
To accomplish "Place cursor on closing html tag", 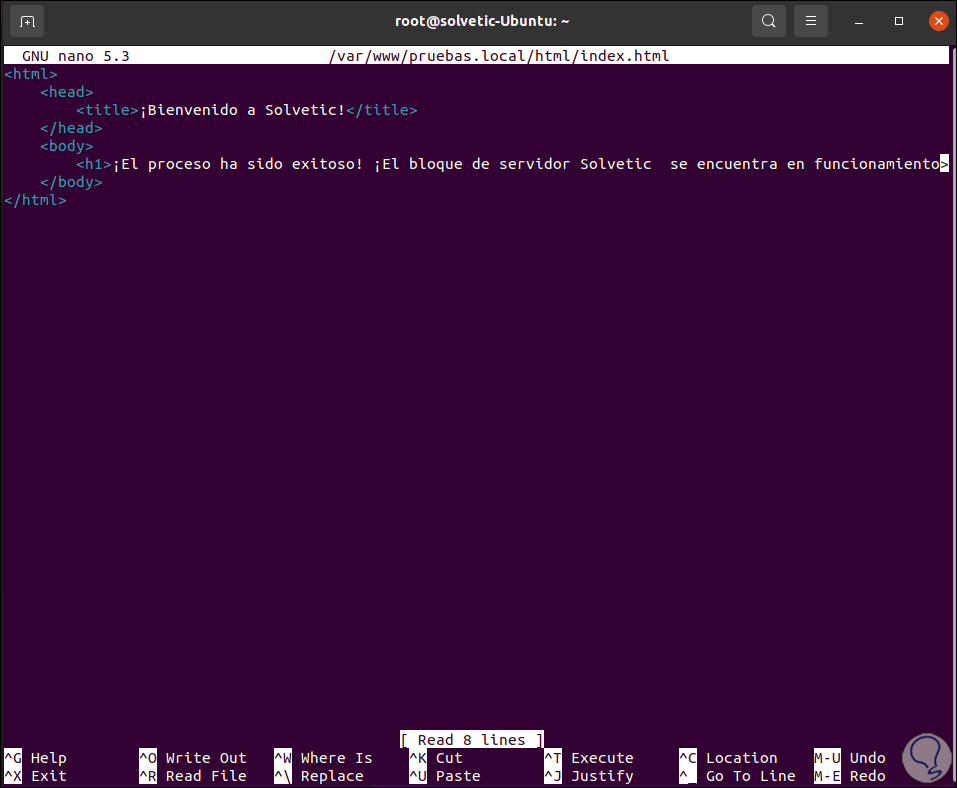I will pyautogui.click(x=35, y=200).
